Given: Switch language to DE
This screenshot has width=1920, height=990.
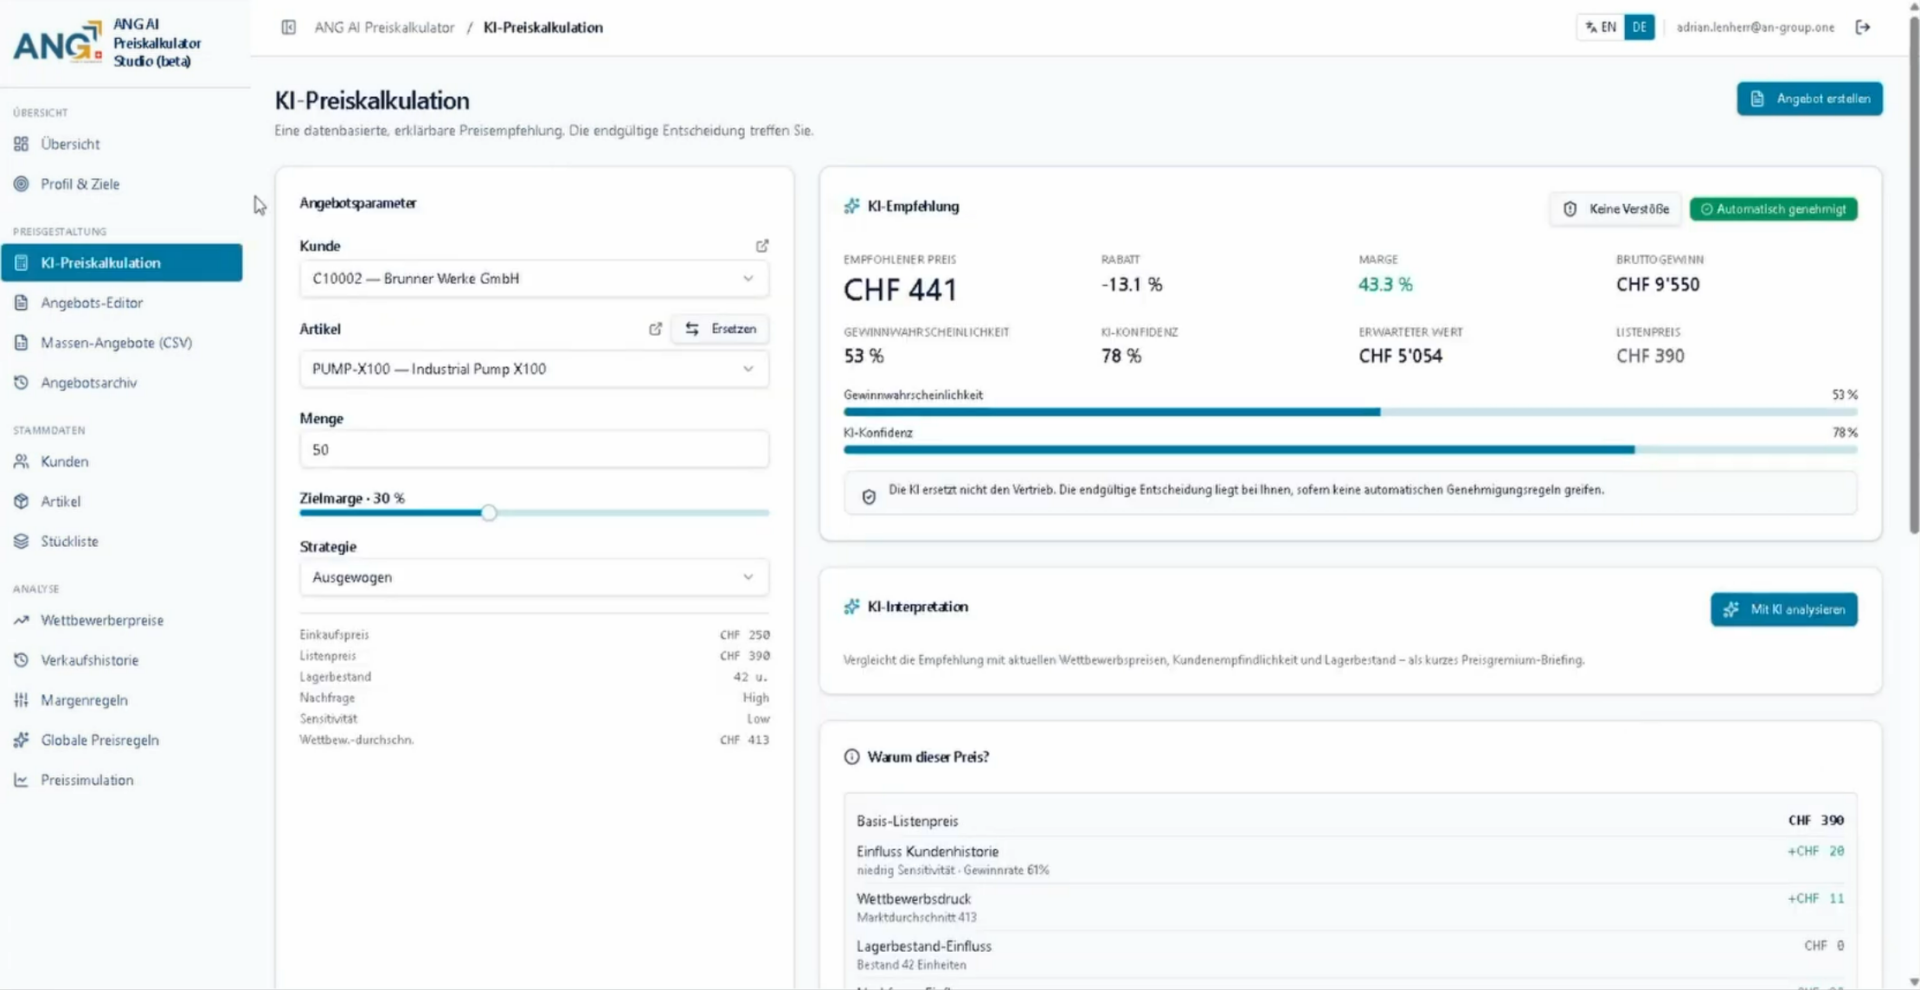Looking at the screenshot, I should (x=1639, y=27).
